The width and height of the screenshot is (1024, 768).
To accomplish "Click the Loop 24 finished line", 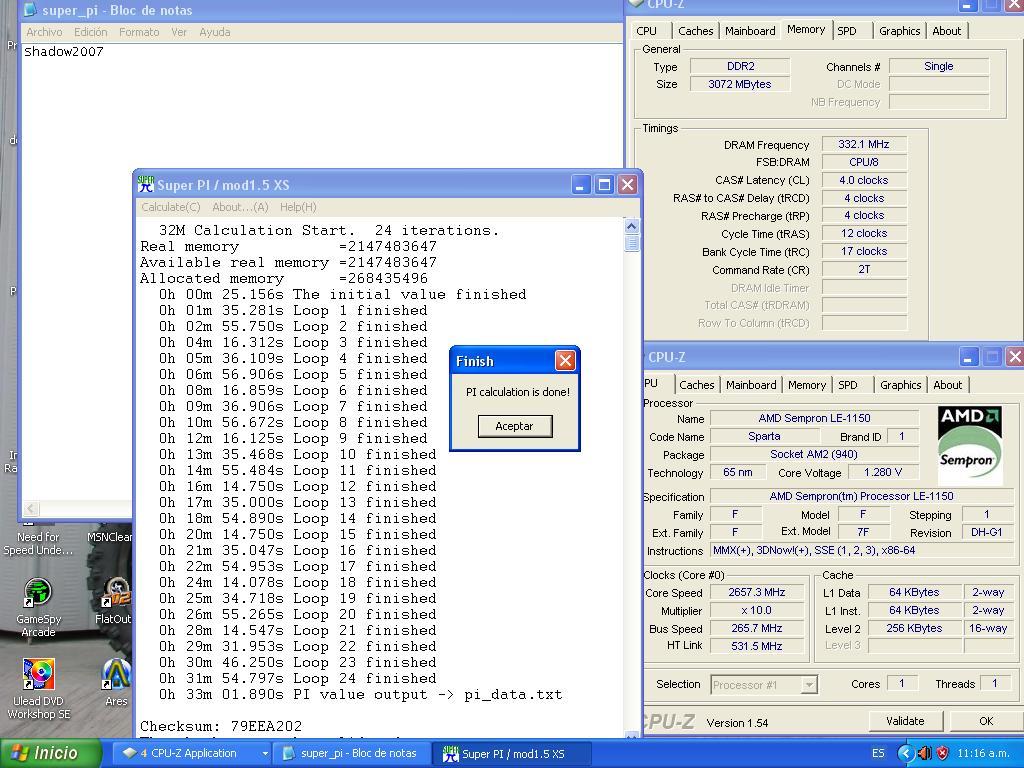I will [298, 679].
